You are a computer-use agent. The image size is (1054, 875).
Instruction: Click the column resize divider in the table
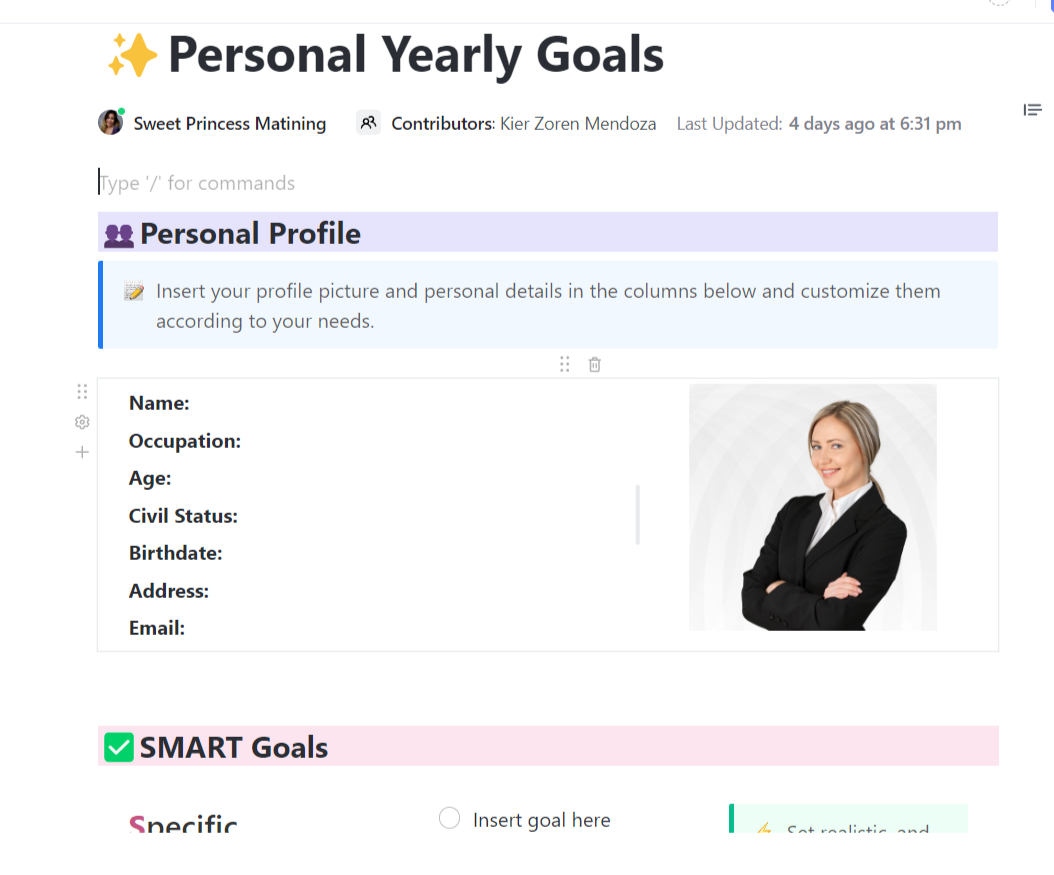coord(639,516)
